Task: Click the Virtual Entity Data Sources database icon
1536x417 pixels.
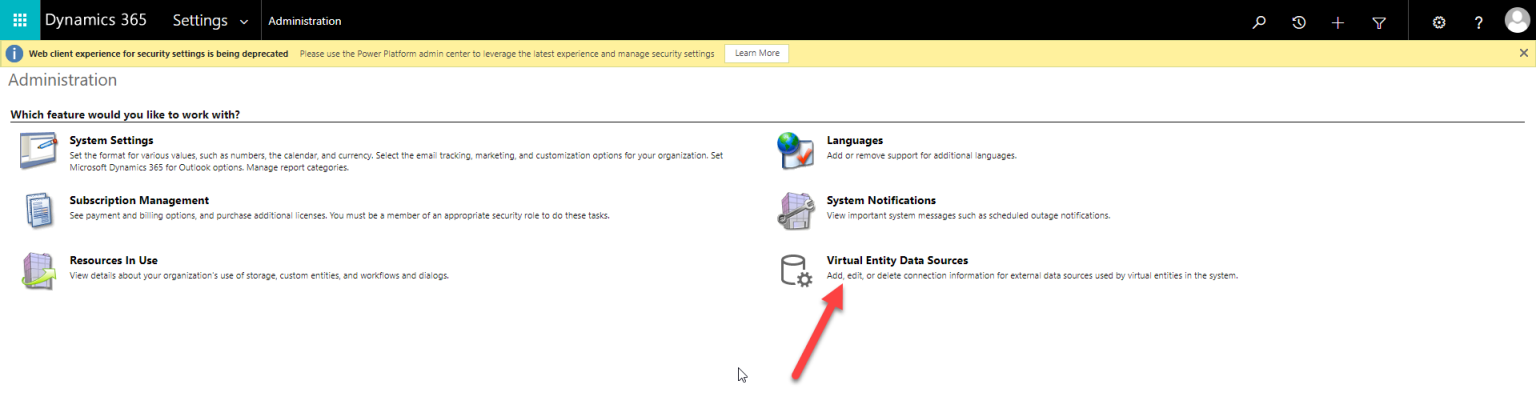Action: (796, 271)
